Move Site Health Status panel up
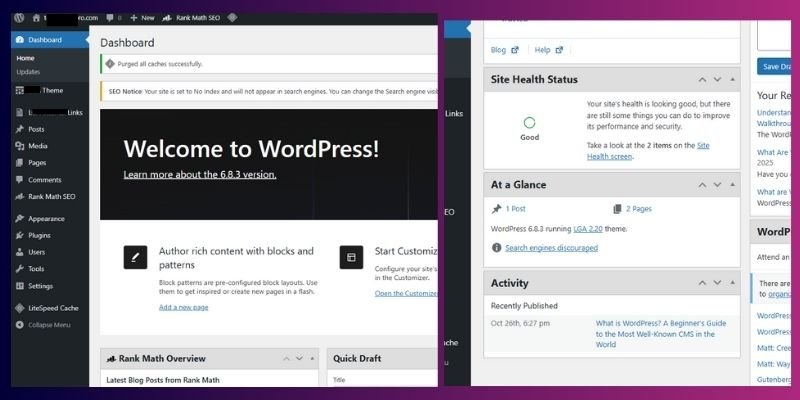800x400 pixels. click(x=703, y=80)
